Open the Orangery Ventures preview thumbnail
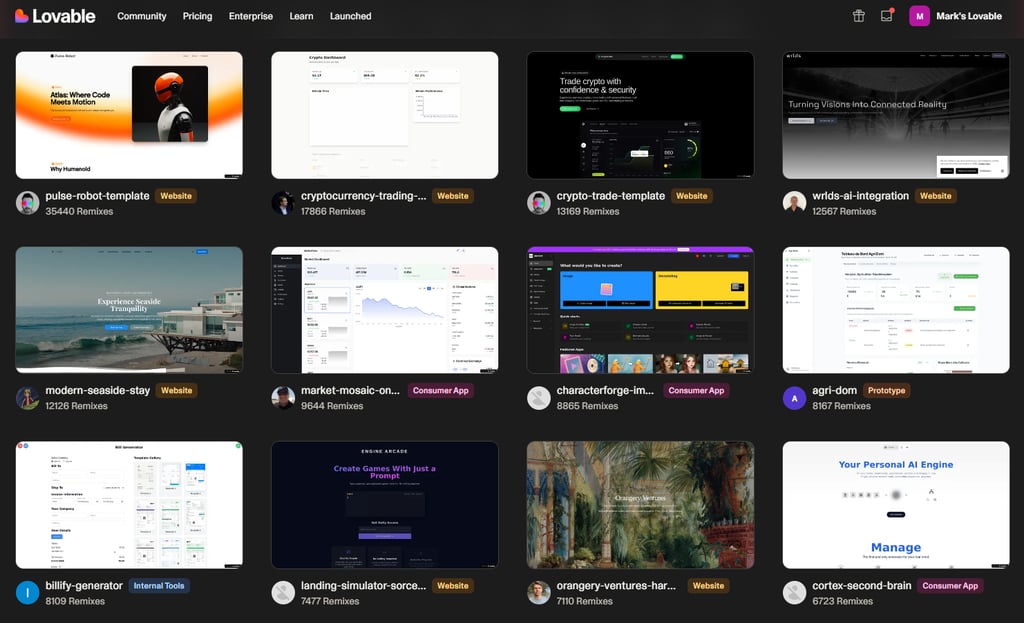 click(641, 505)
